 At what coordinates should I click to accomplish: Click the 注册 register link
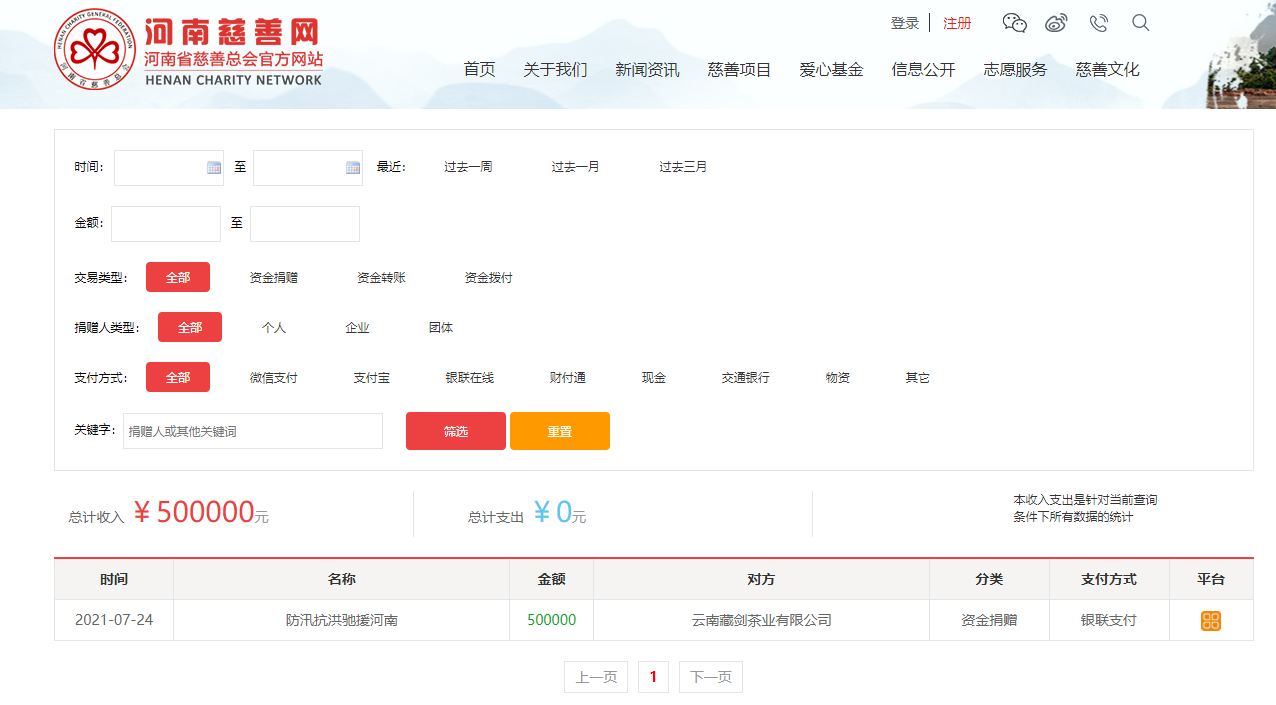tap(957, 23)
